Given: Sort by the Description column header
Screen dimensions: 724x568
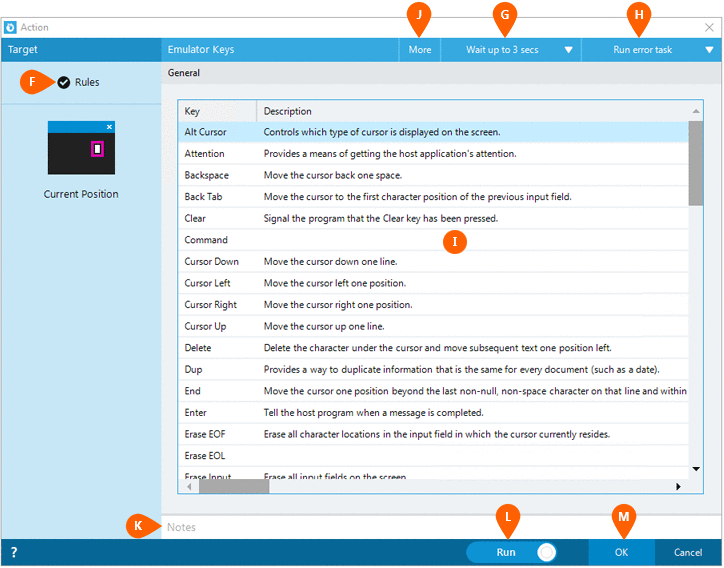Looking at the screenshot, I should (472, 111).
